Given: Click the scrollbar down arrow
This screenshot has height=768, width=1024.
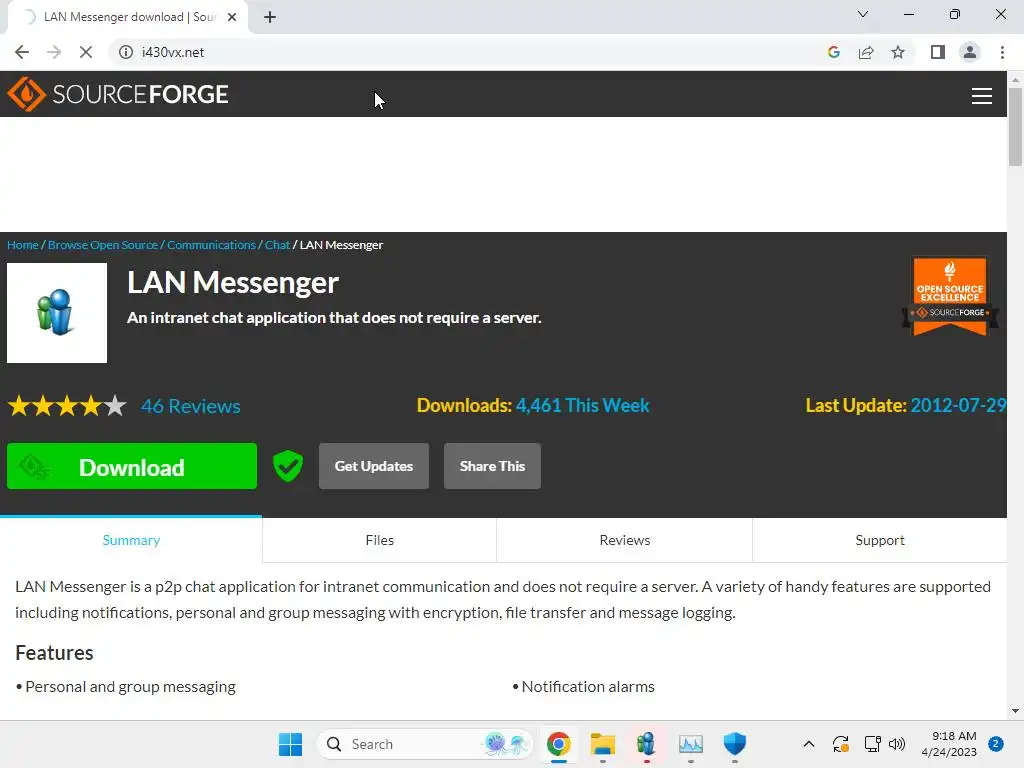Looking at the screenshot, I should pos(1015,711).
